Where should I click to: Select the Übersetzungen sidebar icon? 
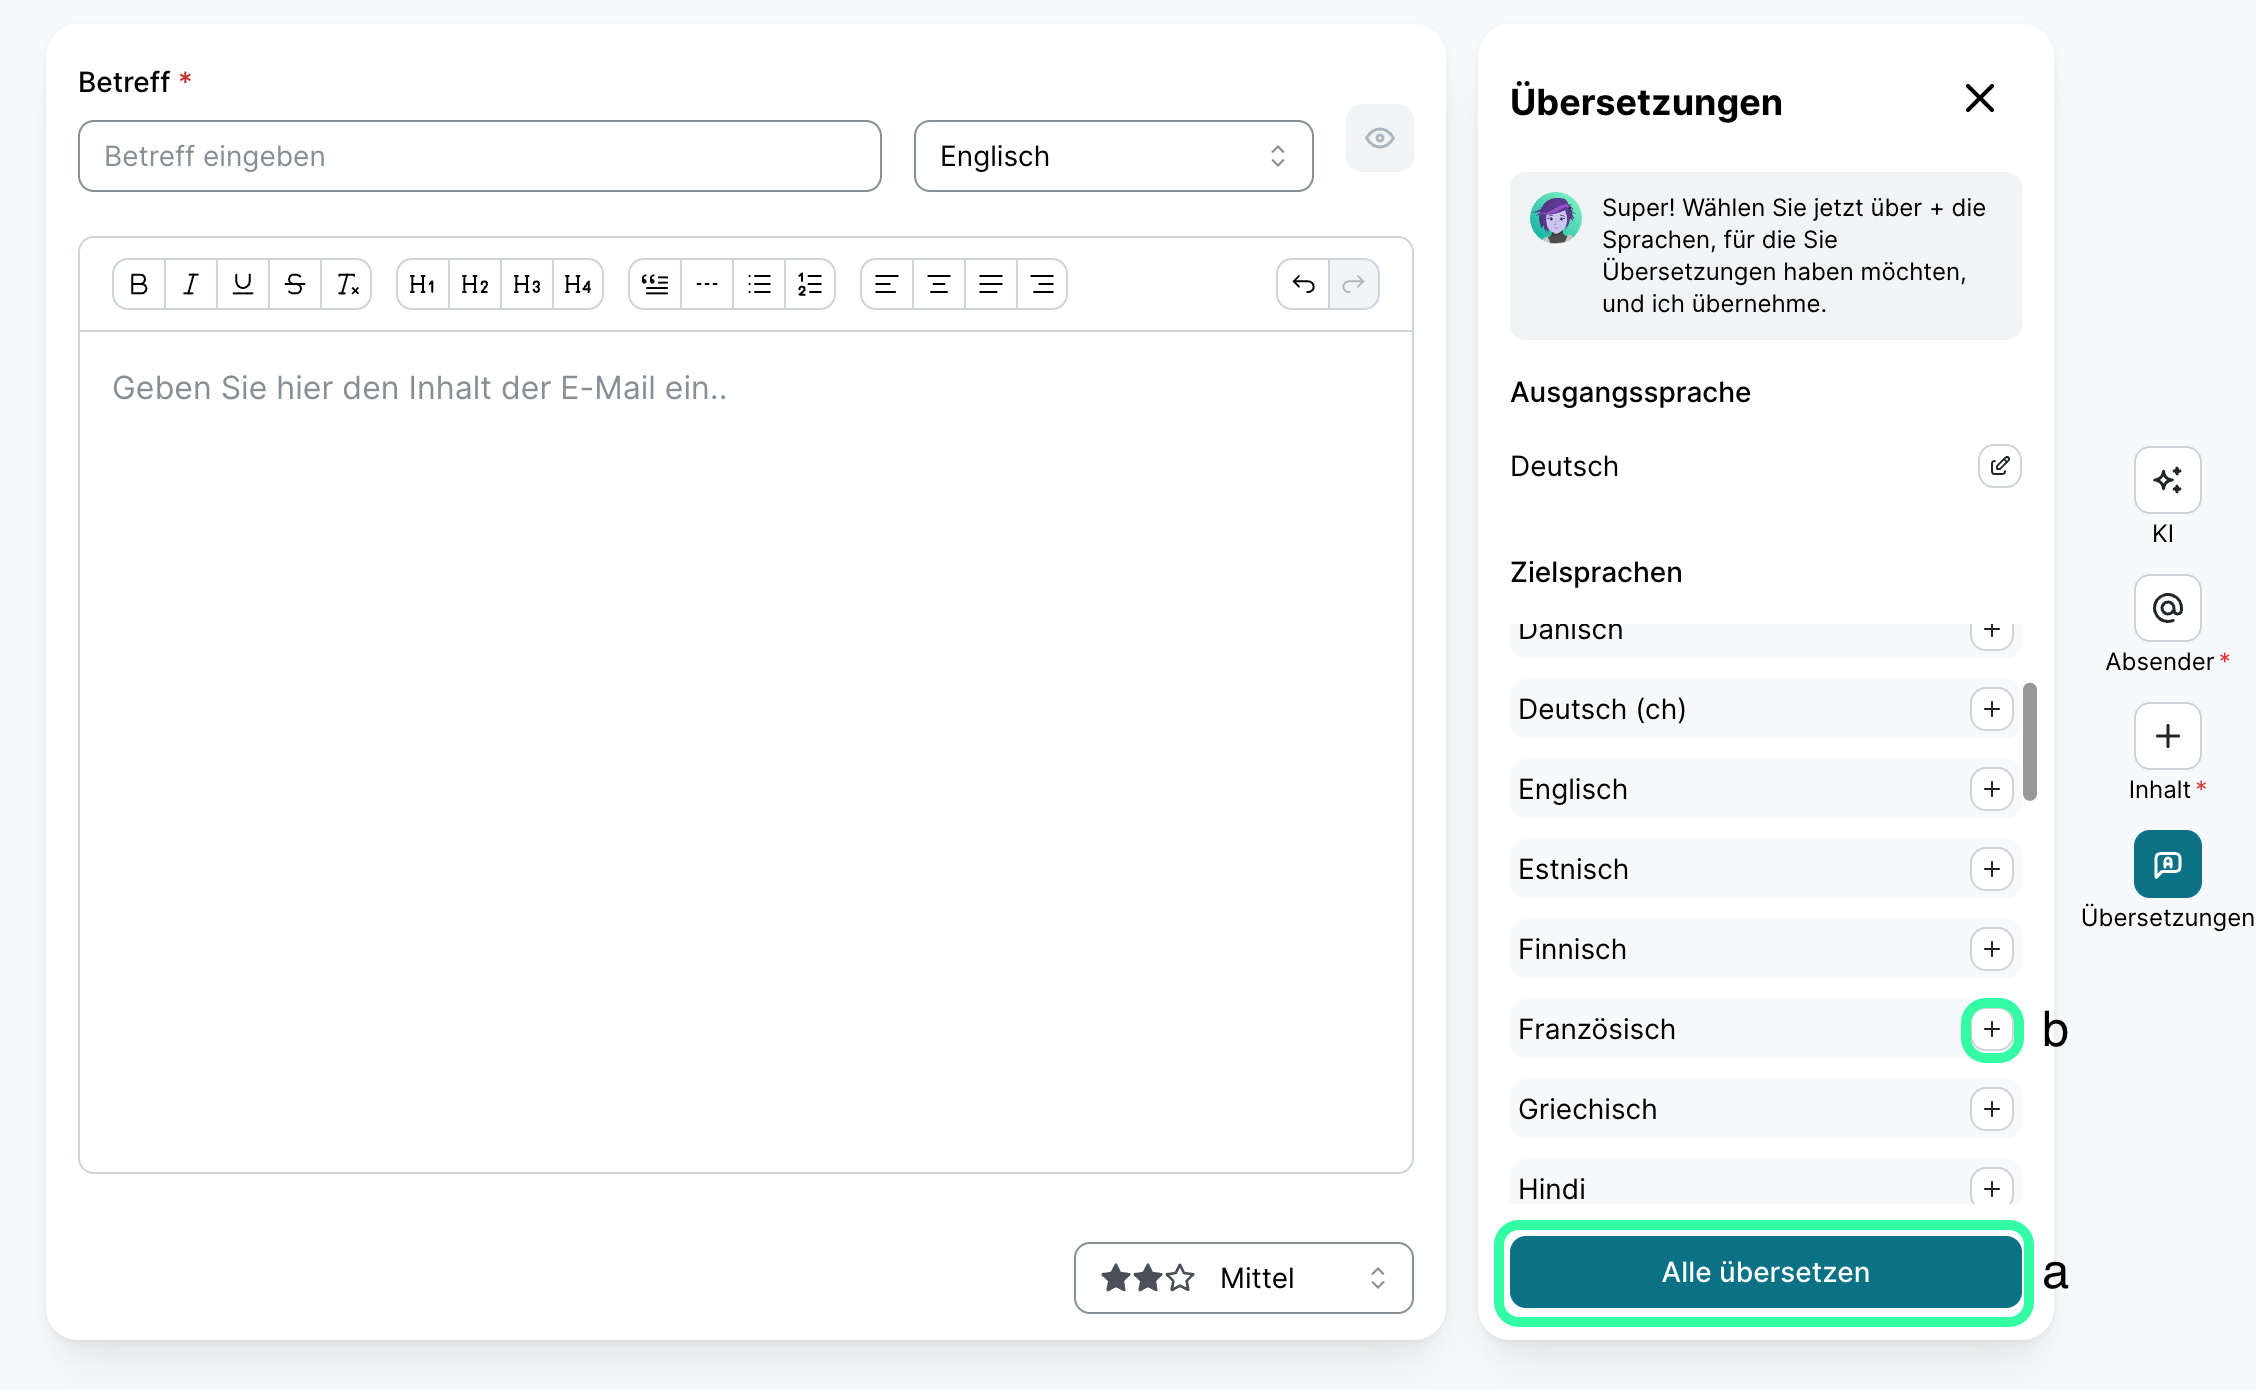click(2167, 864)
